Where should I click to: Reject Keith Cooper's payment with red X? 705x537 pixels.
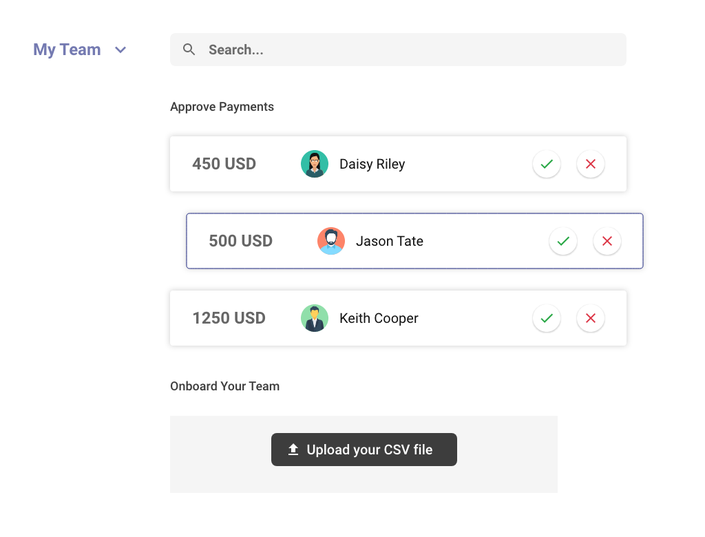pyautogui.click(x=590, y=318)
